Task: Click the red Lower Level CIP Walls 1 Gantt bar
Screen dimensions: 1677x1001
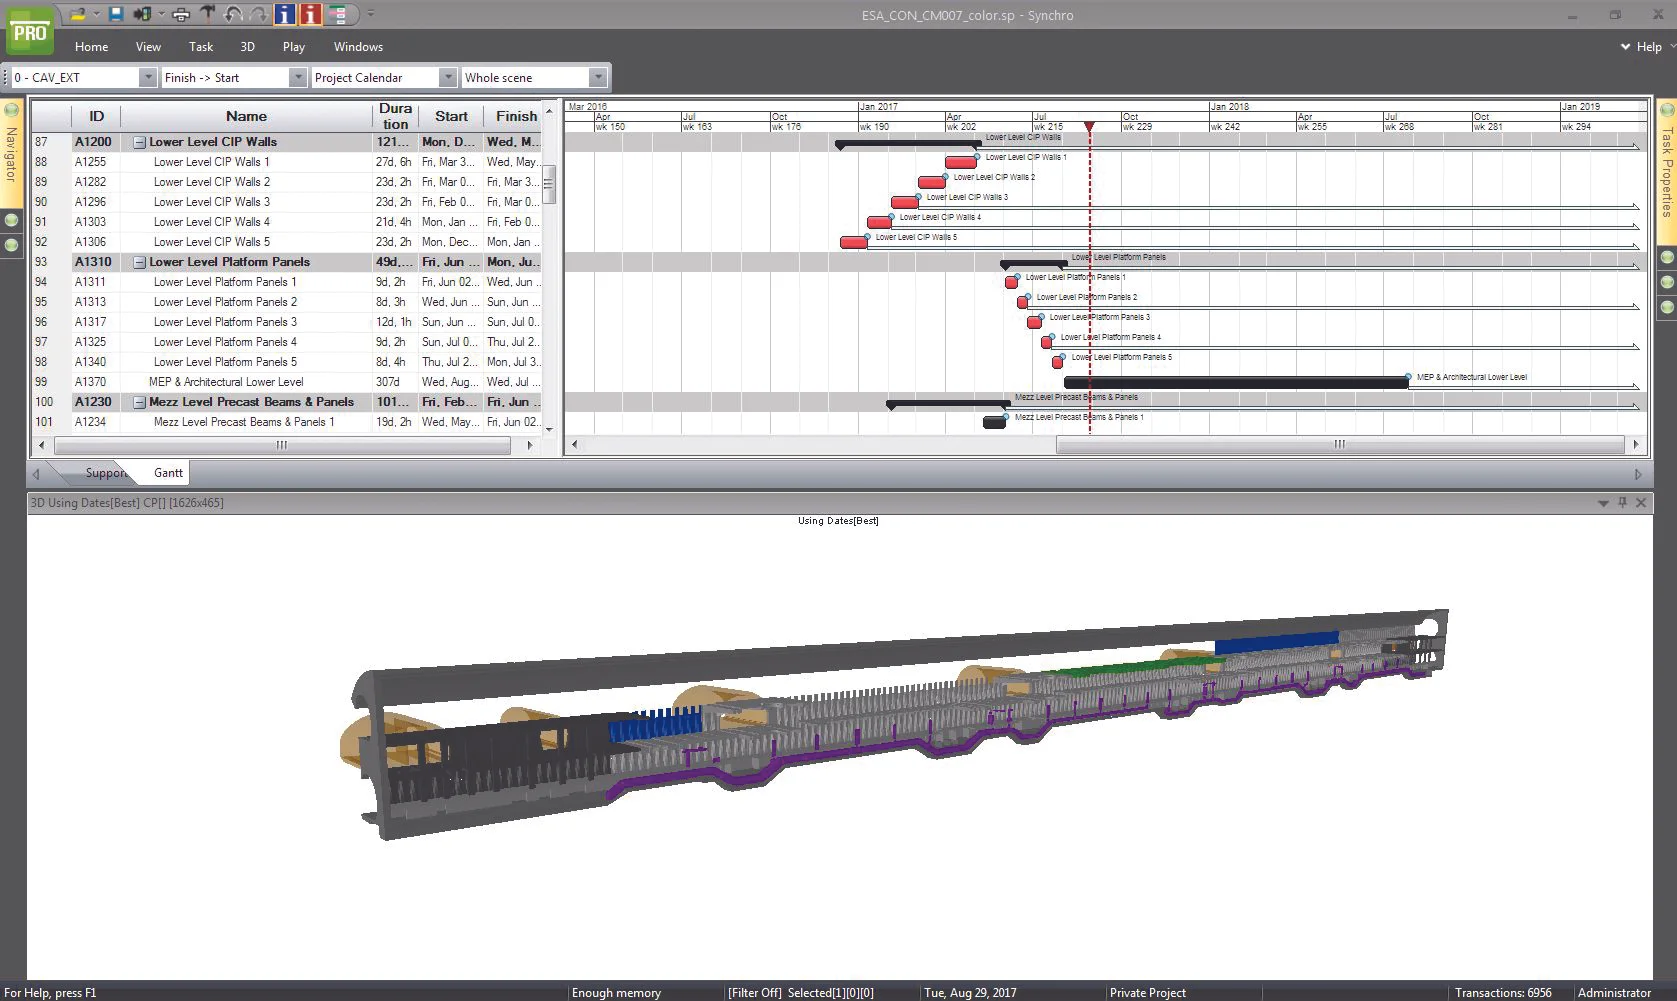Action: pyautogui.click(x=961, y=162)
